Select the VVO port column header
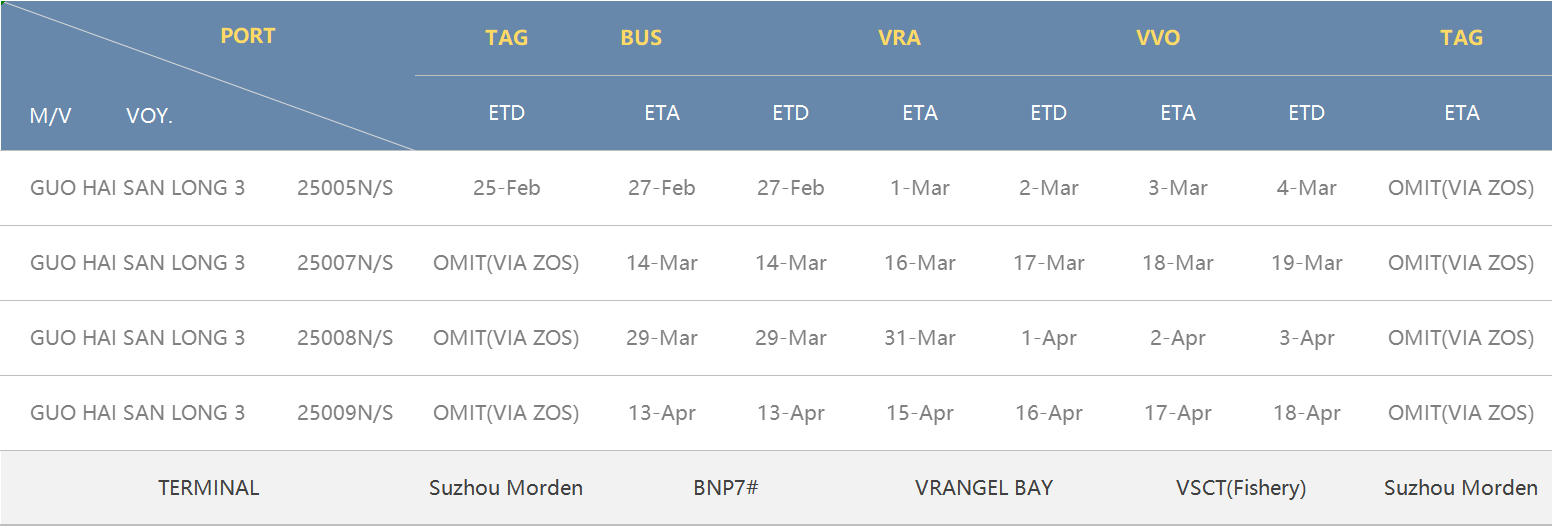The height and width of the screenshot is (526, 1552). [x=1158, y=38]
